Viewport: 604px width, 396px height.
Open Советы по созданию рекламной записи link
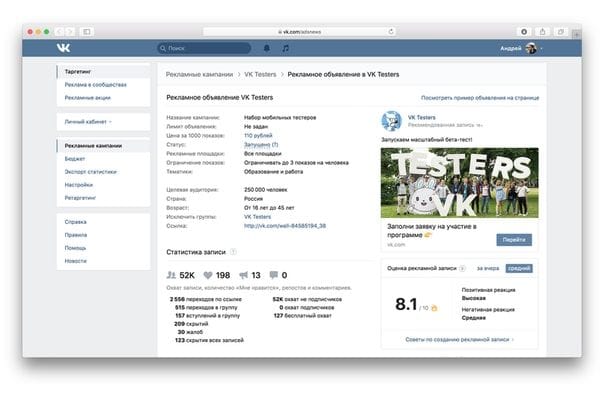coord(459,339)
